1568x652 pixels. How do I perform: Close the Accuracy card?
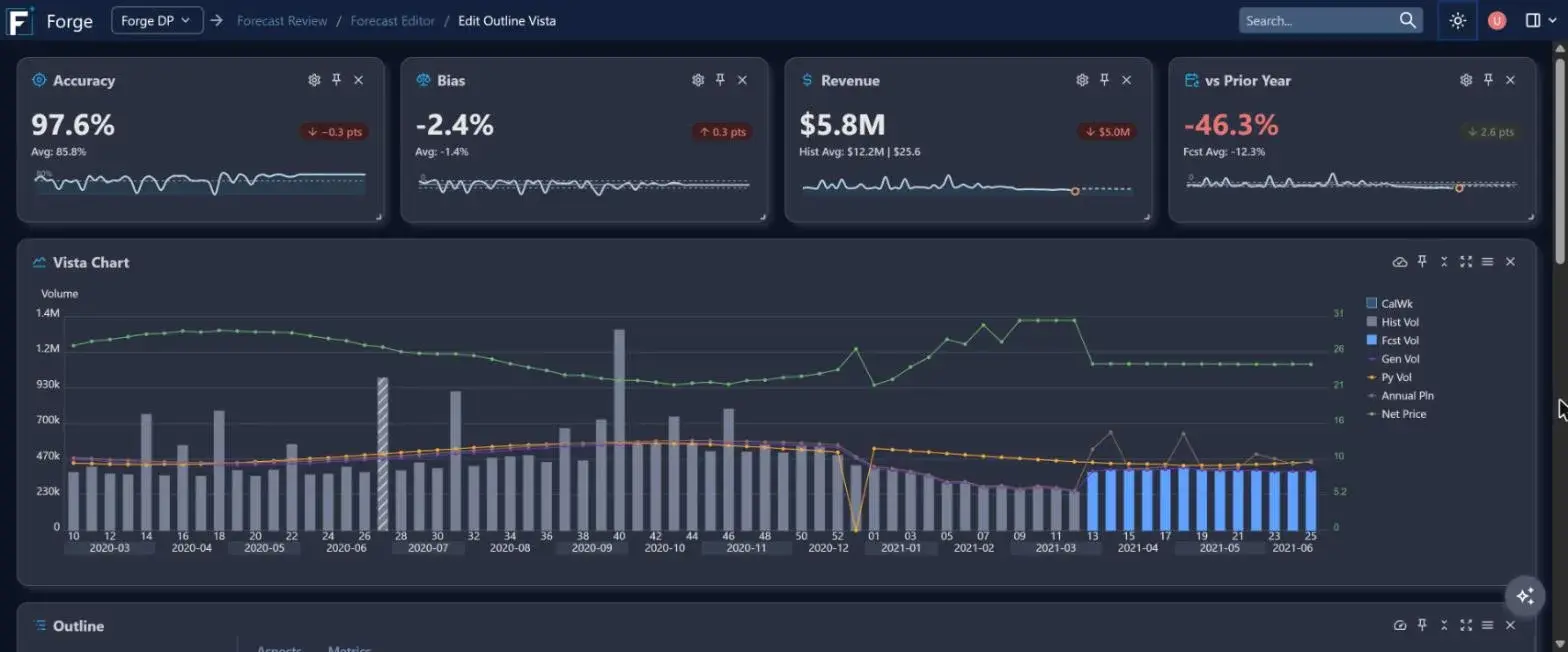358,80
